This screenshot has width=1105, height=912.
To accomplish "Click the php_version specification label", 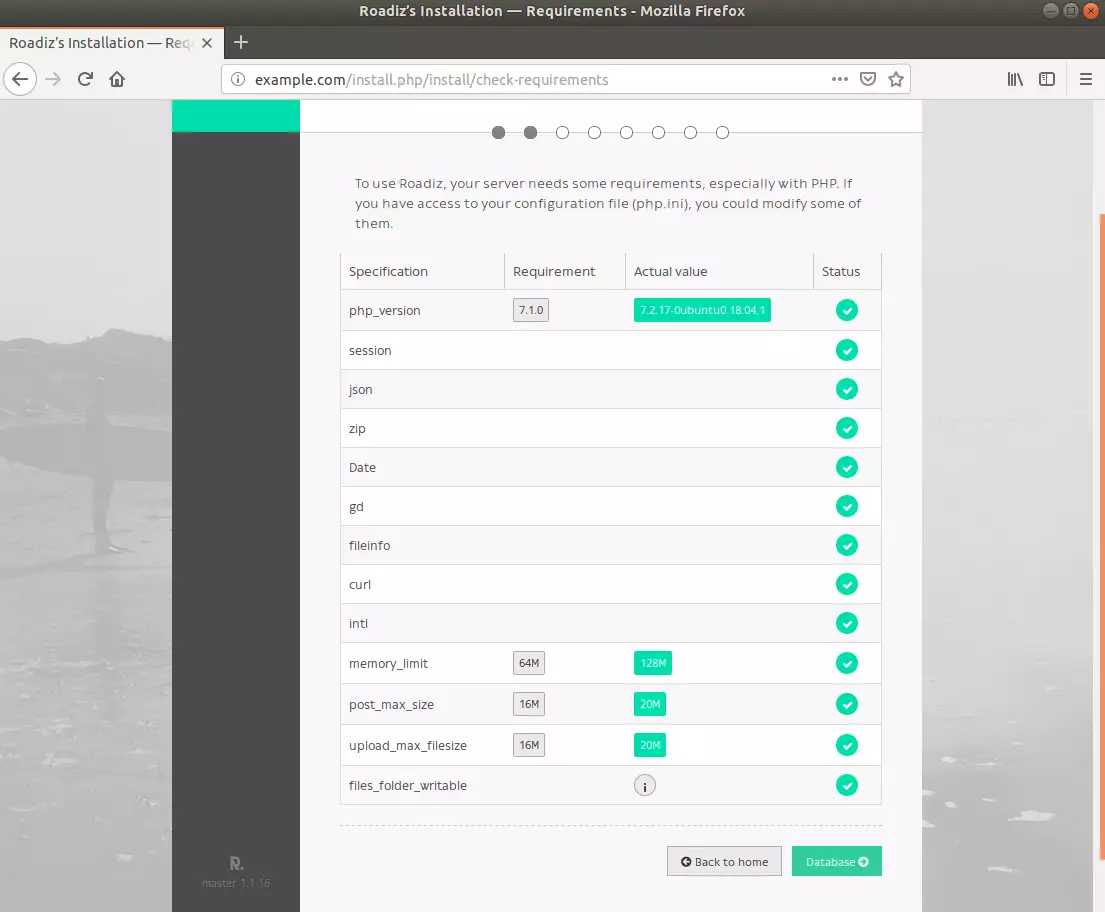I will tap(385, 311).
